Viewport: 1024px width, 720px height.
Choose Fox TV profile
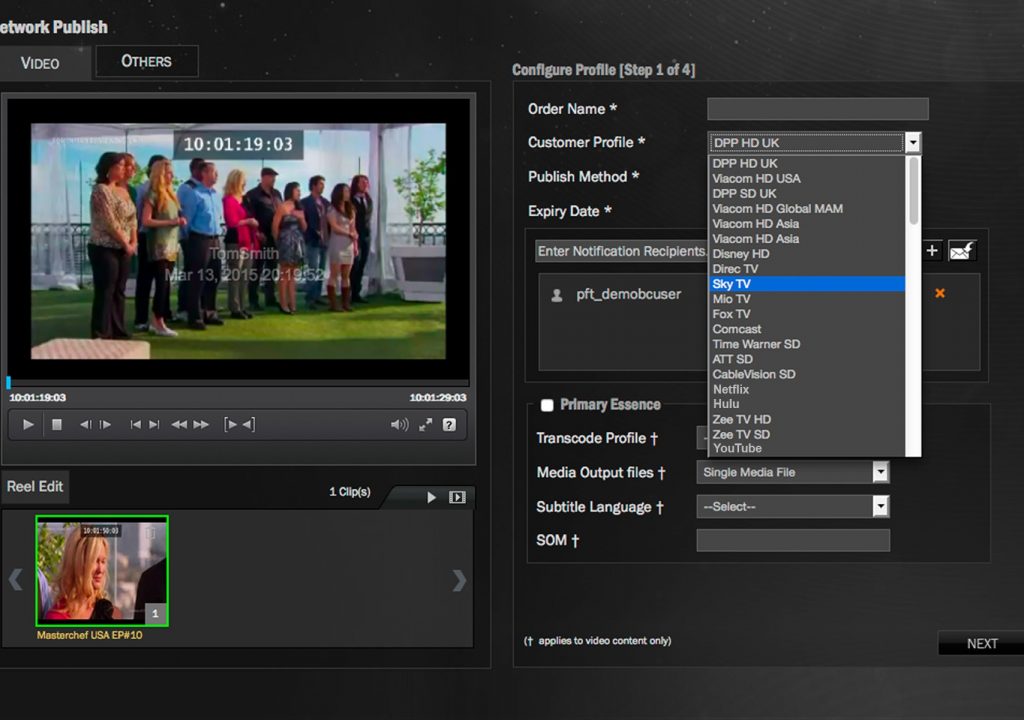(x=807, y=314)
